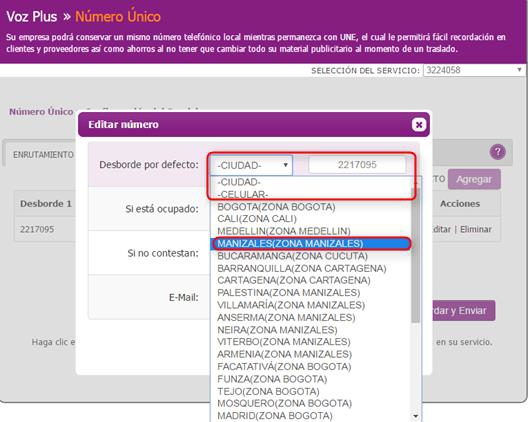This screenshot has width=528, height=422.
Task: Pick BUCARAMANGA(ZONA CUCUTA) option
Action: (x=311, y=256)
